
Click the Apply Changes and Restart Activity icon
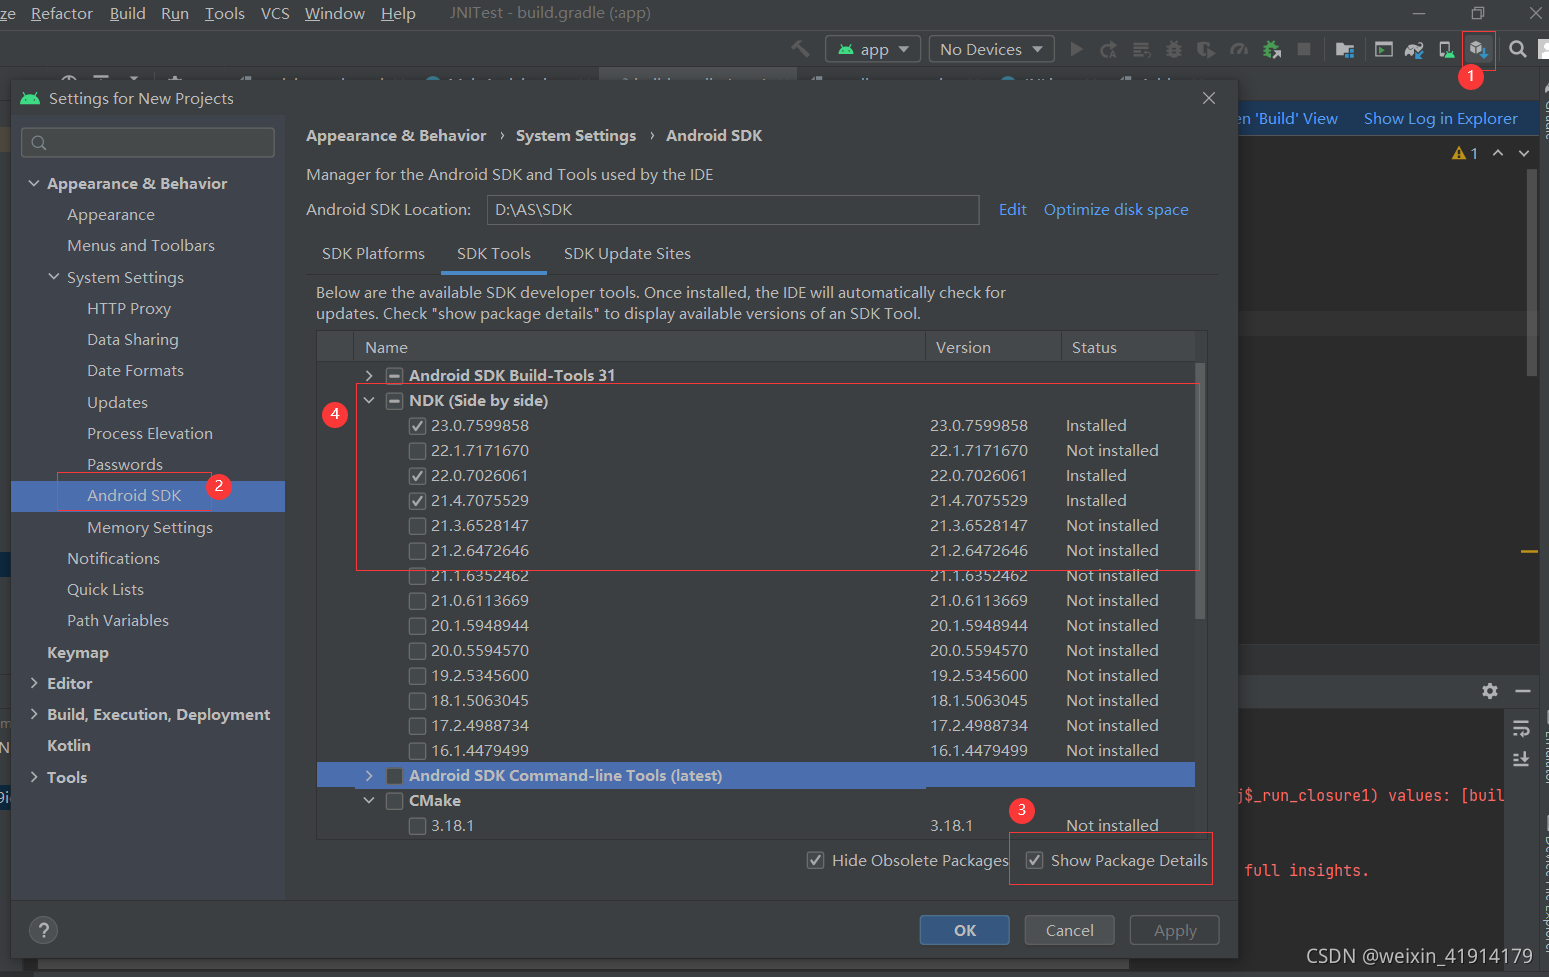pyautogui.click(x=1108, y=49)
